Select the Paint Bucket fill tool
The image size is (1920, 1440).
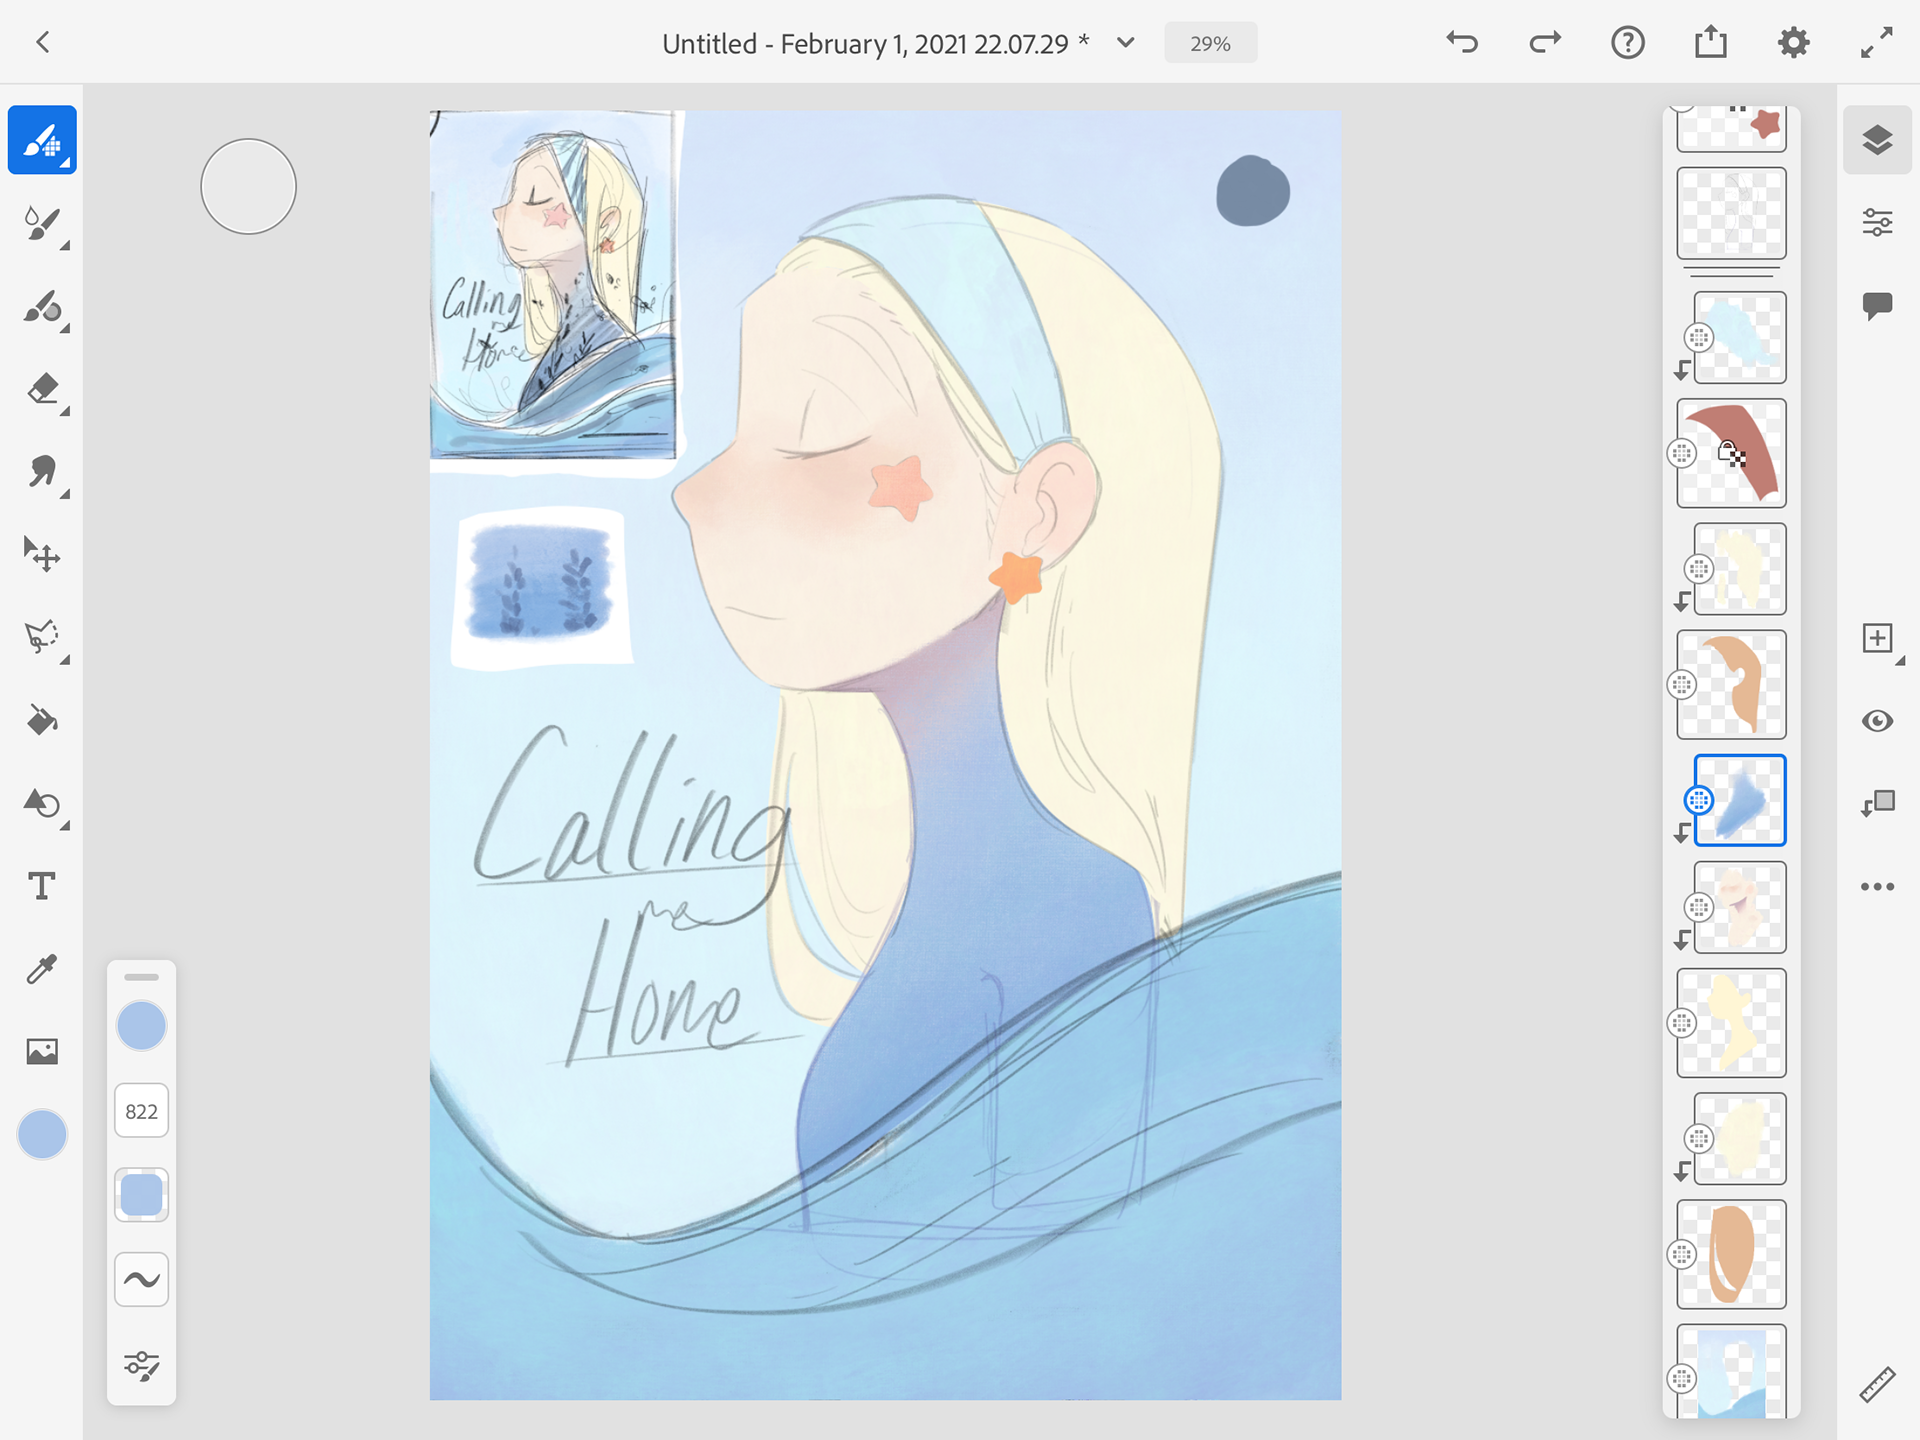pyautogui.click(x=42, y=720)
